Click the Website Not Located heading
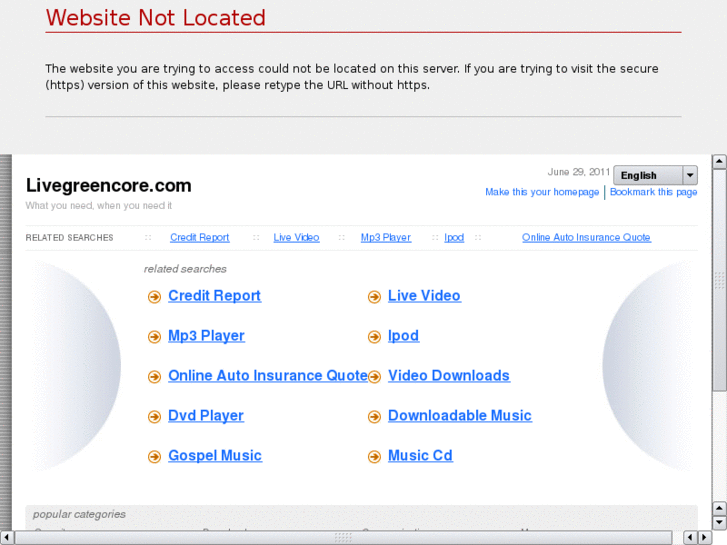727x545 pixels. (x=156, y=18)
